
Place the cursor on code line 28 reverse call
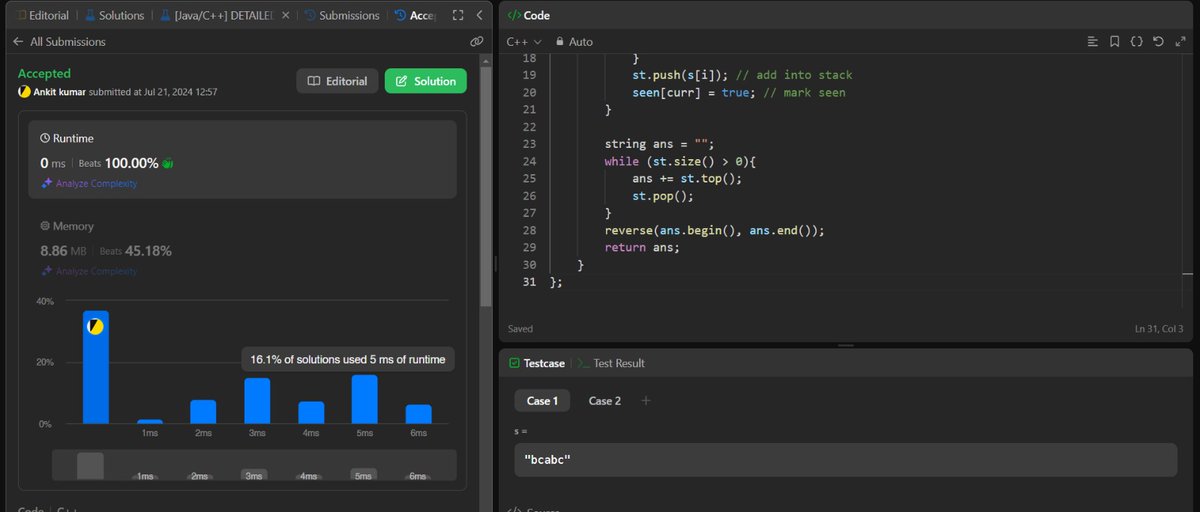pos(714,230)
